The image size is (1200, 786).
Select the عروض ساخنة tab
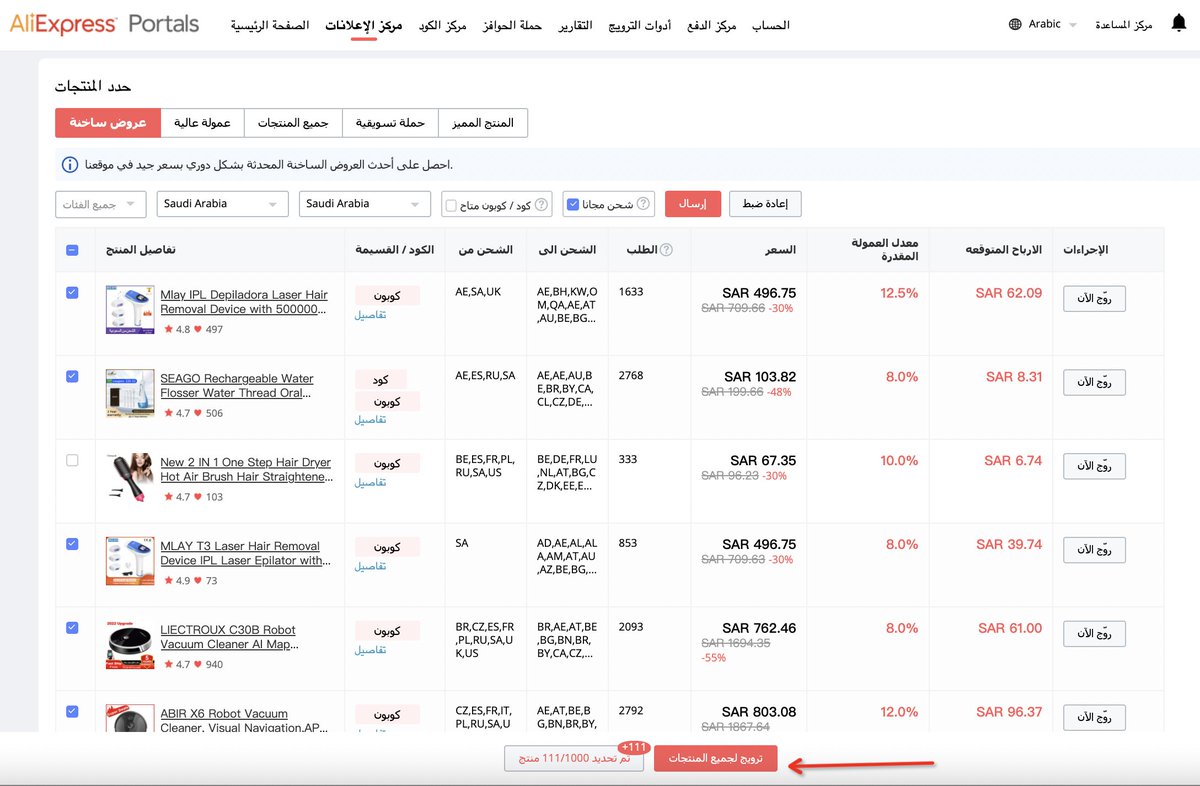[108, 123]
